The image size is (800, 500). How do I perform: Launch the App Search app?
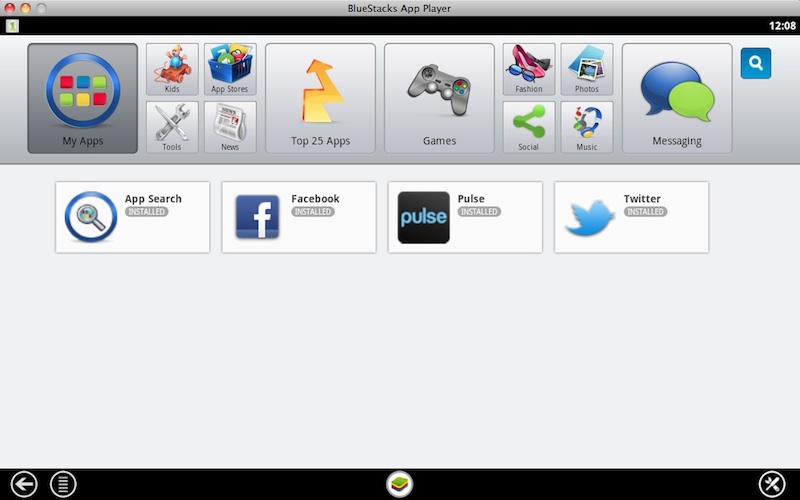pos(132,217)
